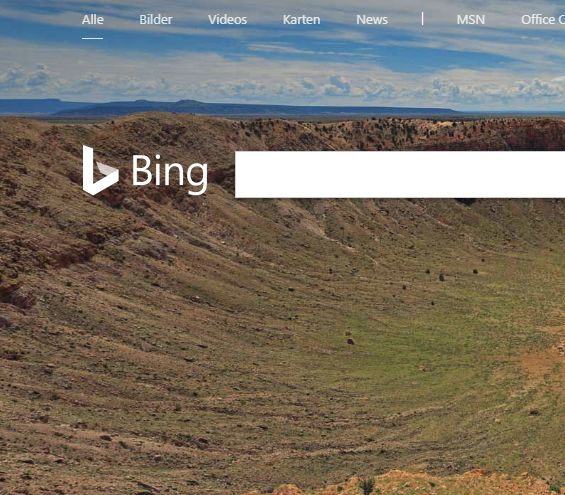Focus the Bing search input box

tap(400, 175)
